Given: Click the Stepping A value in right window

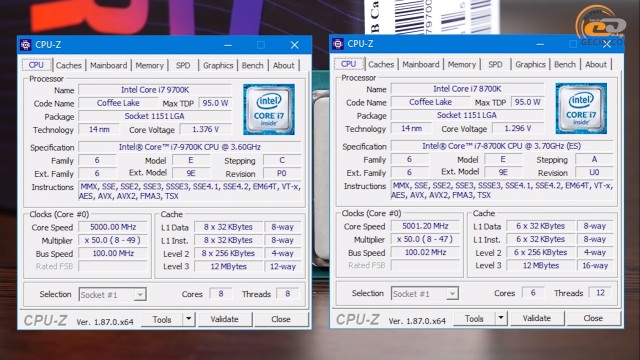Looking at the screenshot, I should coord(594,160).
